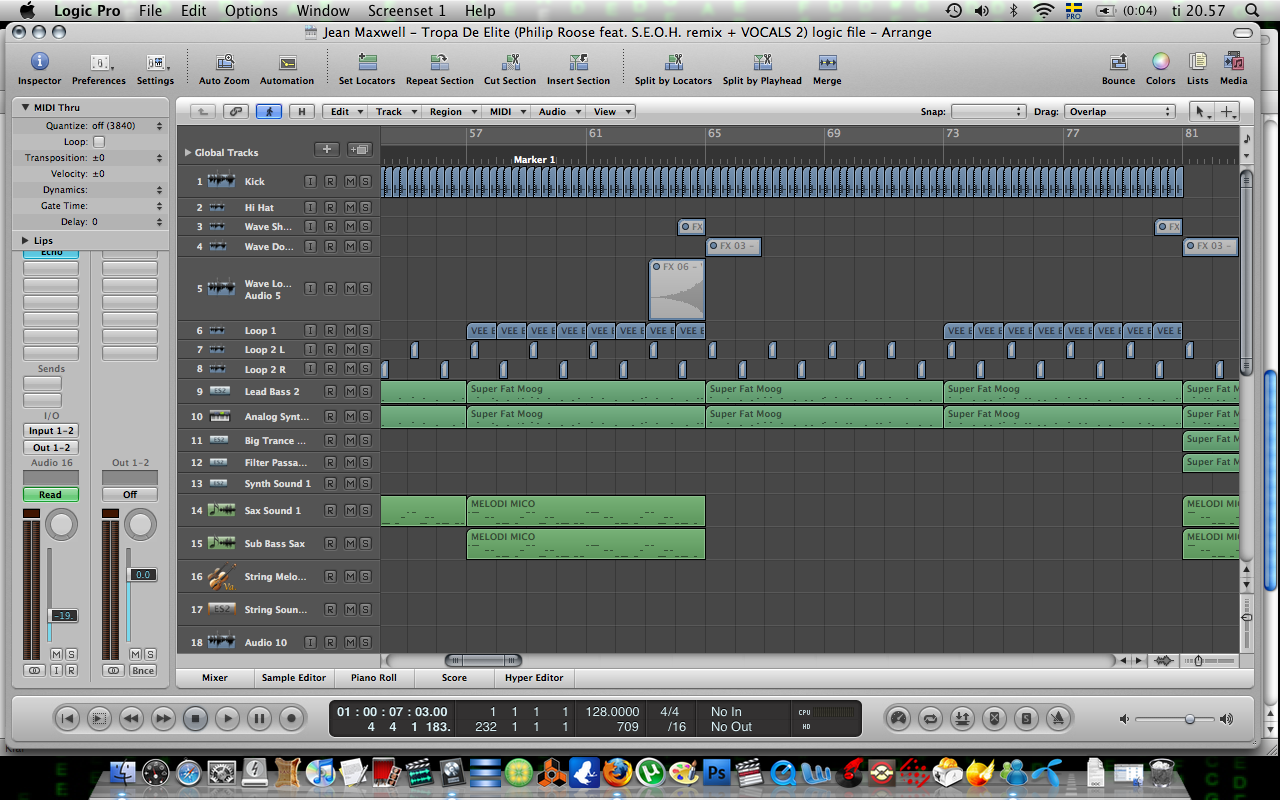
Task: Click the Bnce button on Out 1-2
Action: [143, 671]
